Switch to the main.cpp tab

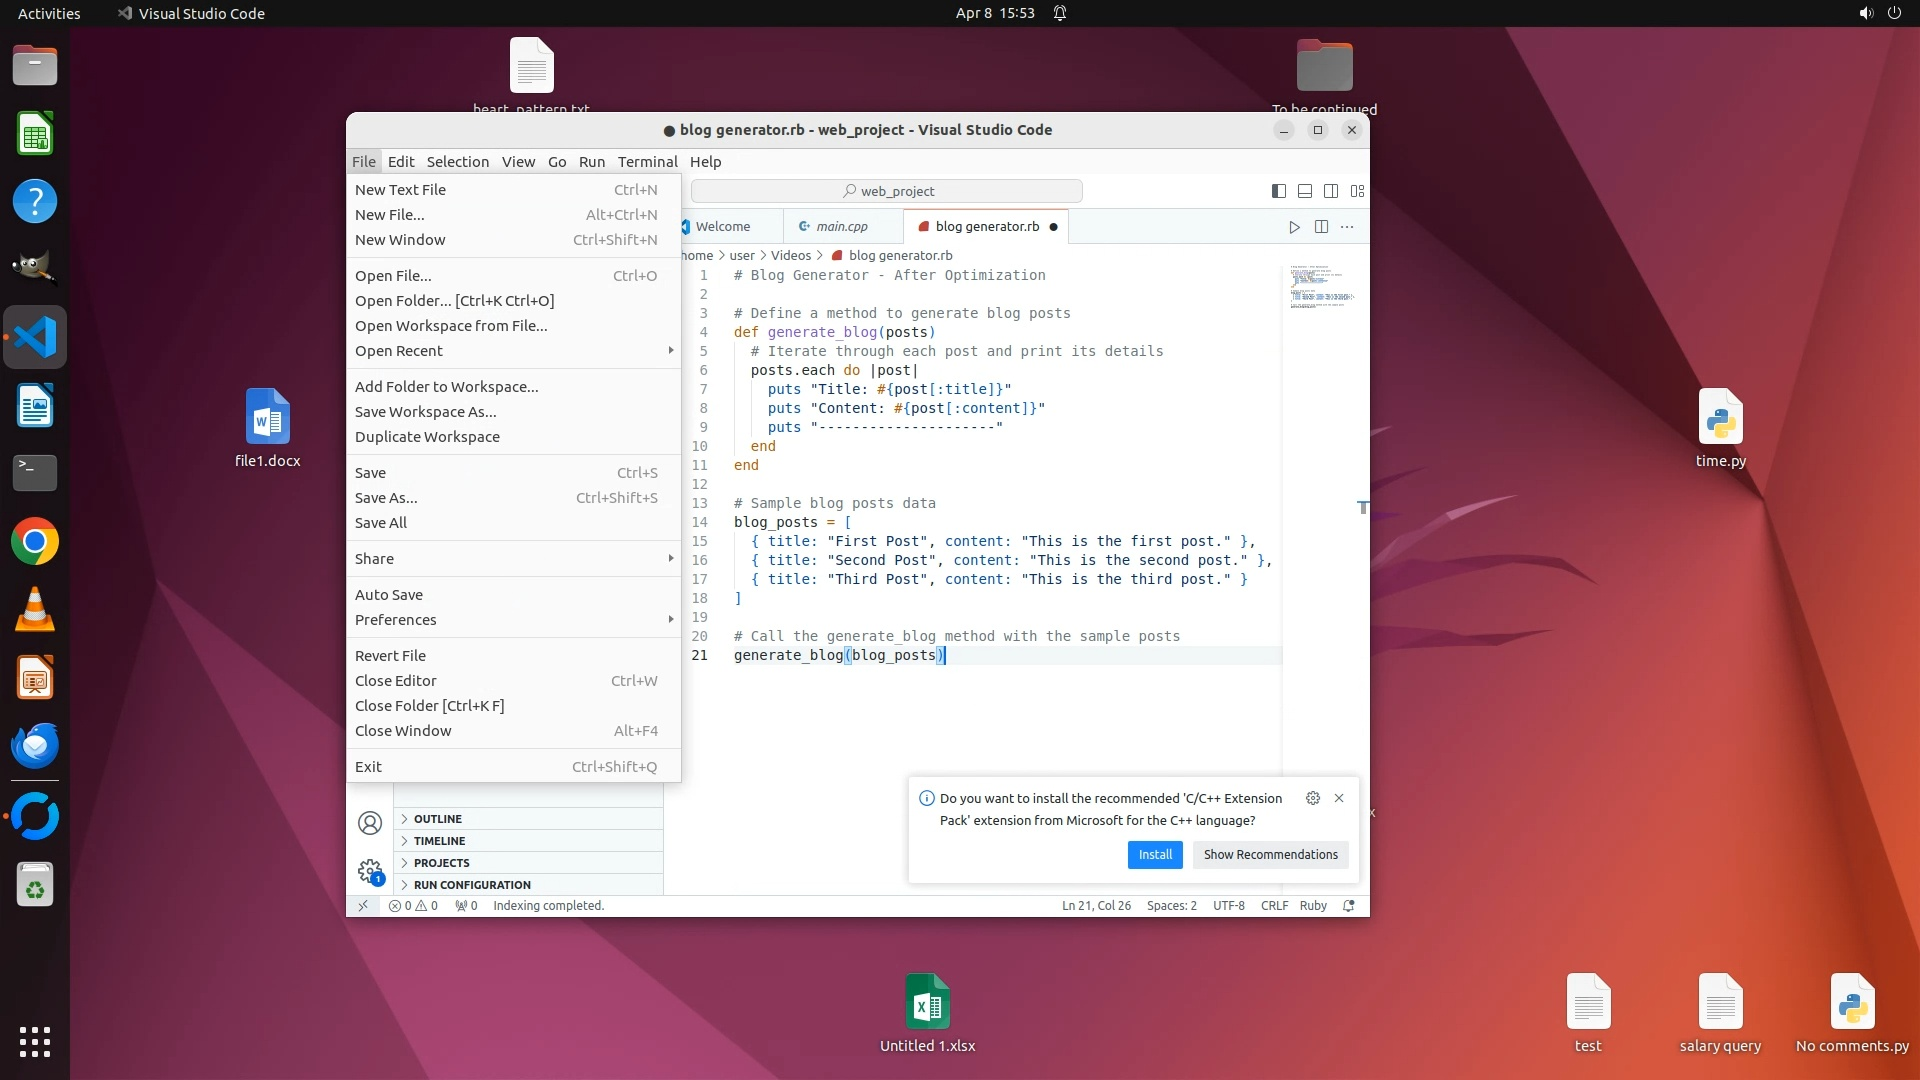841,227
